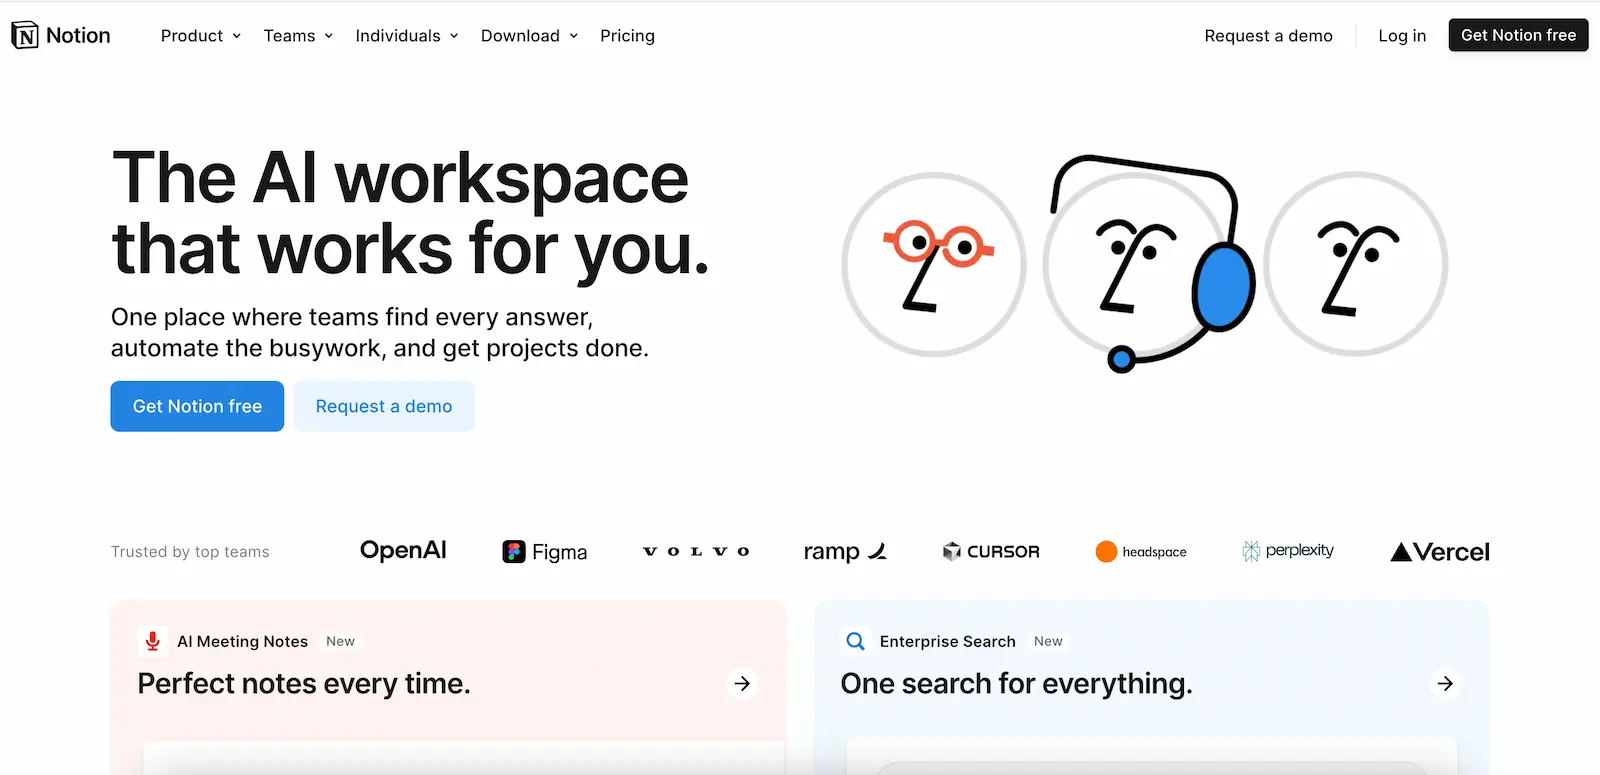
Task: Click the New badge beside AI Meeting Notes
Action: [340, 641]
